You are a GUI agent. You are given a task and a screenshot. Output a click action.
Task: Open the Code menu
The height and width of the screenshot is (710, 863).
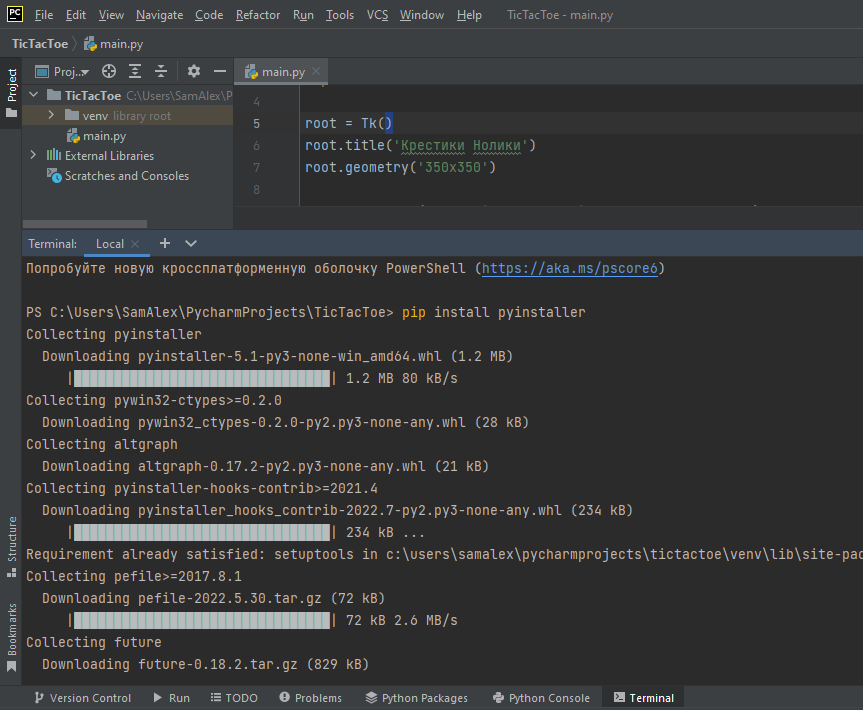pyautogui.click(x=209, y=15)
